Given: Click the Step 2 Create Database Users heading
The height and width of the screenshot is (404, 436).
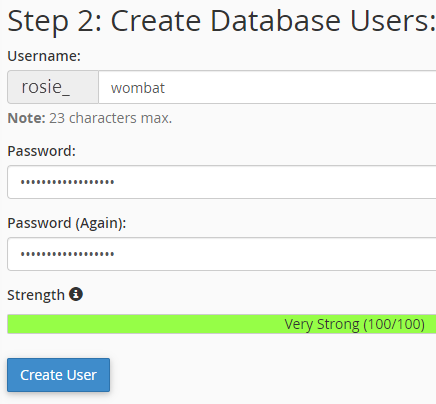Looking at the screenshot, I should coord(222,21).
